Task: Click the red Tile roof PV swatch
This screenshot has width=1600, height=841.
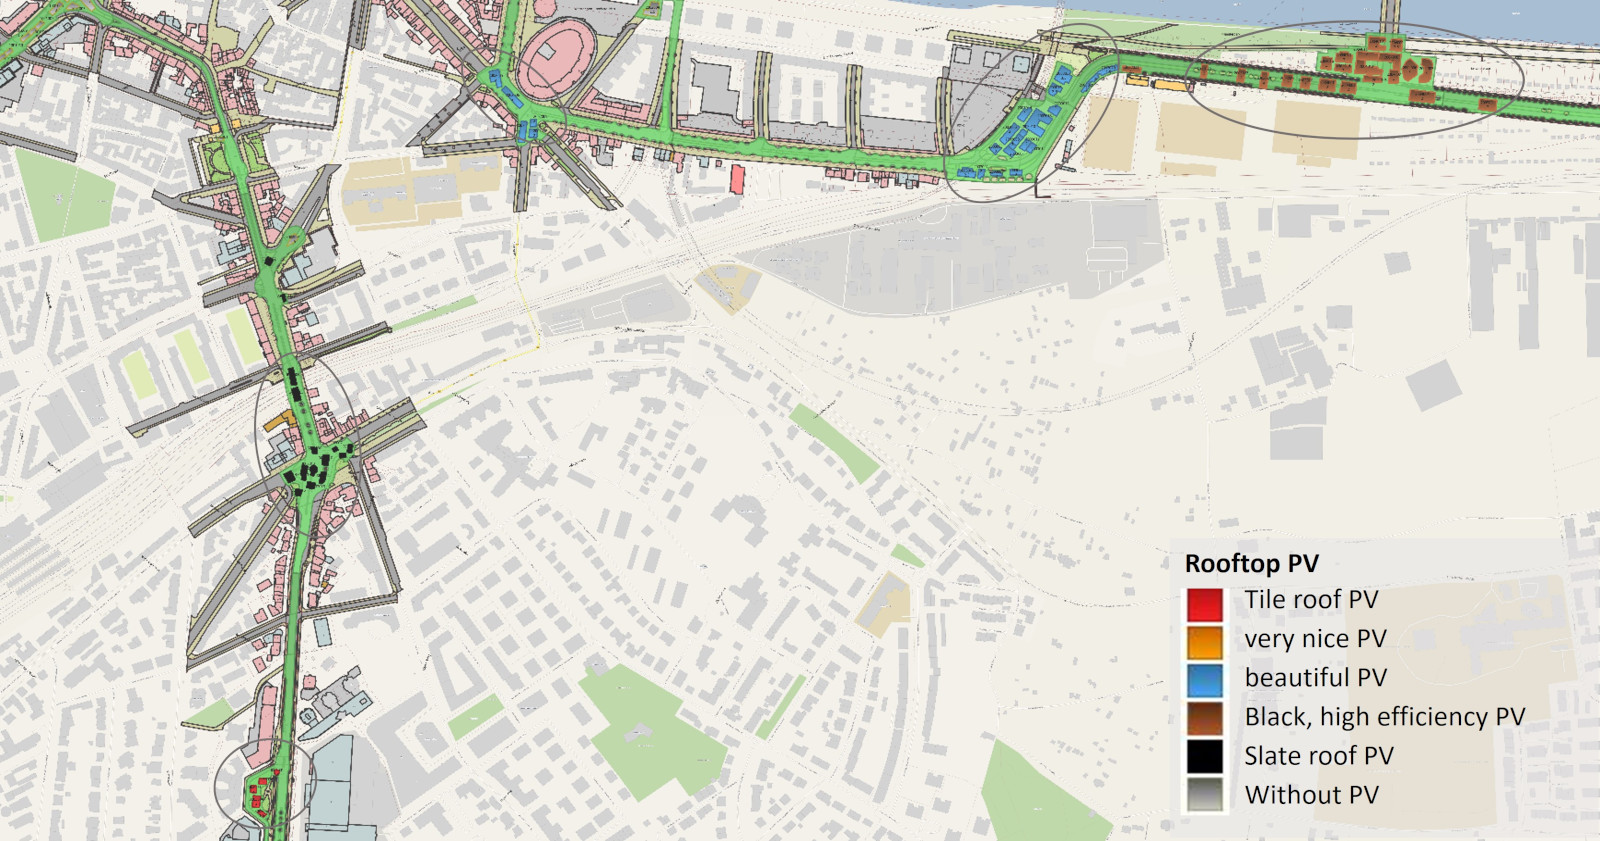Action: pyautogui.click(x=1205, y=603)
